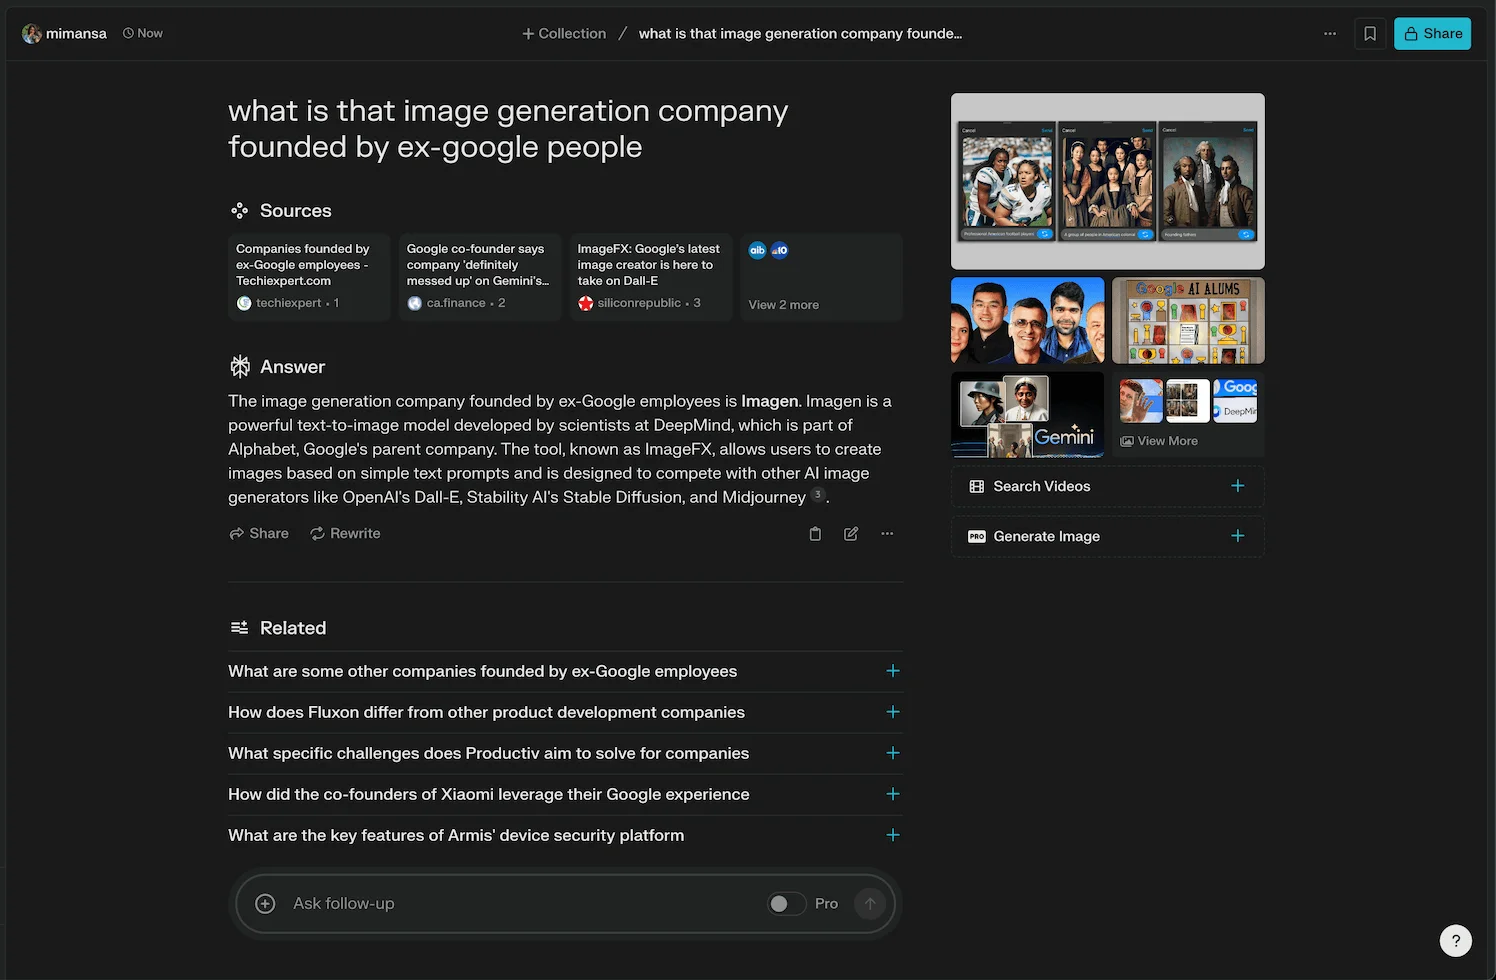Viewport: 1496px width, 980px height.
Task: Copy the answer to clipboard
Action: 814,533
